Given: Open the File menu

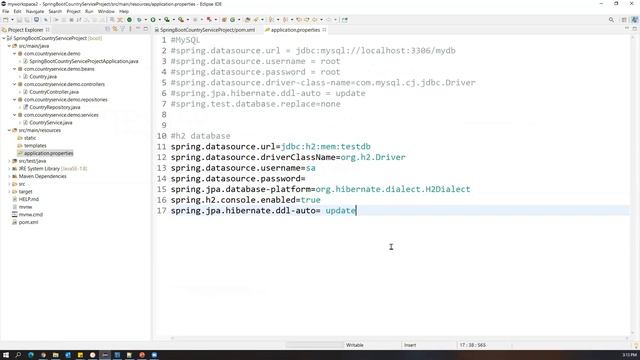Looking at the screenshot, I should [x=5, y=11].
